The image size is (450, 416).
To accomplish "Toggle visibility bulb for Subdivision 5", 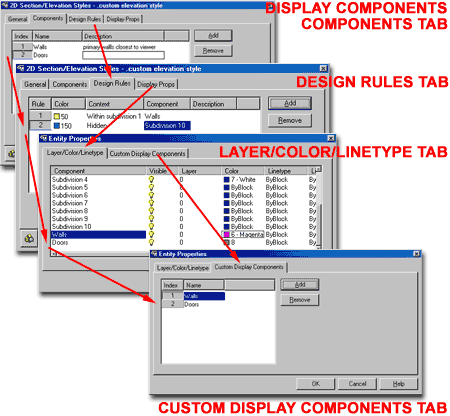I will click(151, 187).
